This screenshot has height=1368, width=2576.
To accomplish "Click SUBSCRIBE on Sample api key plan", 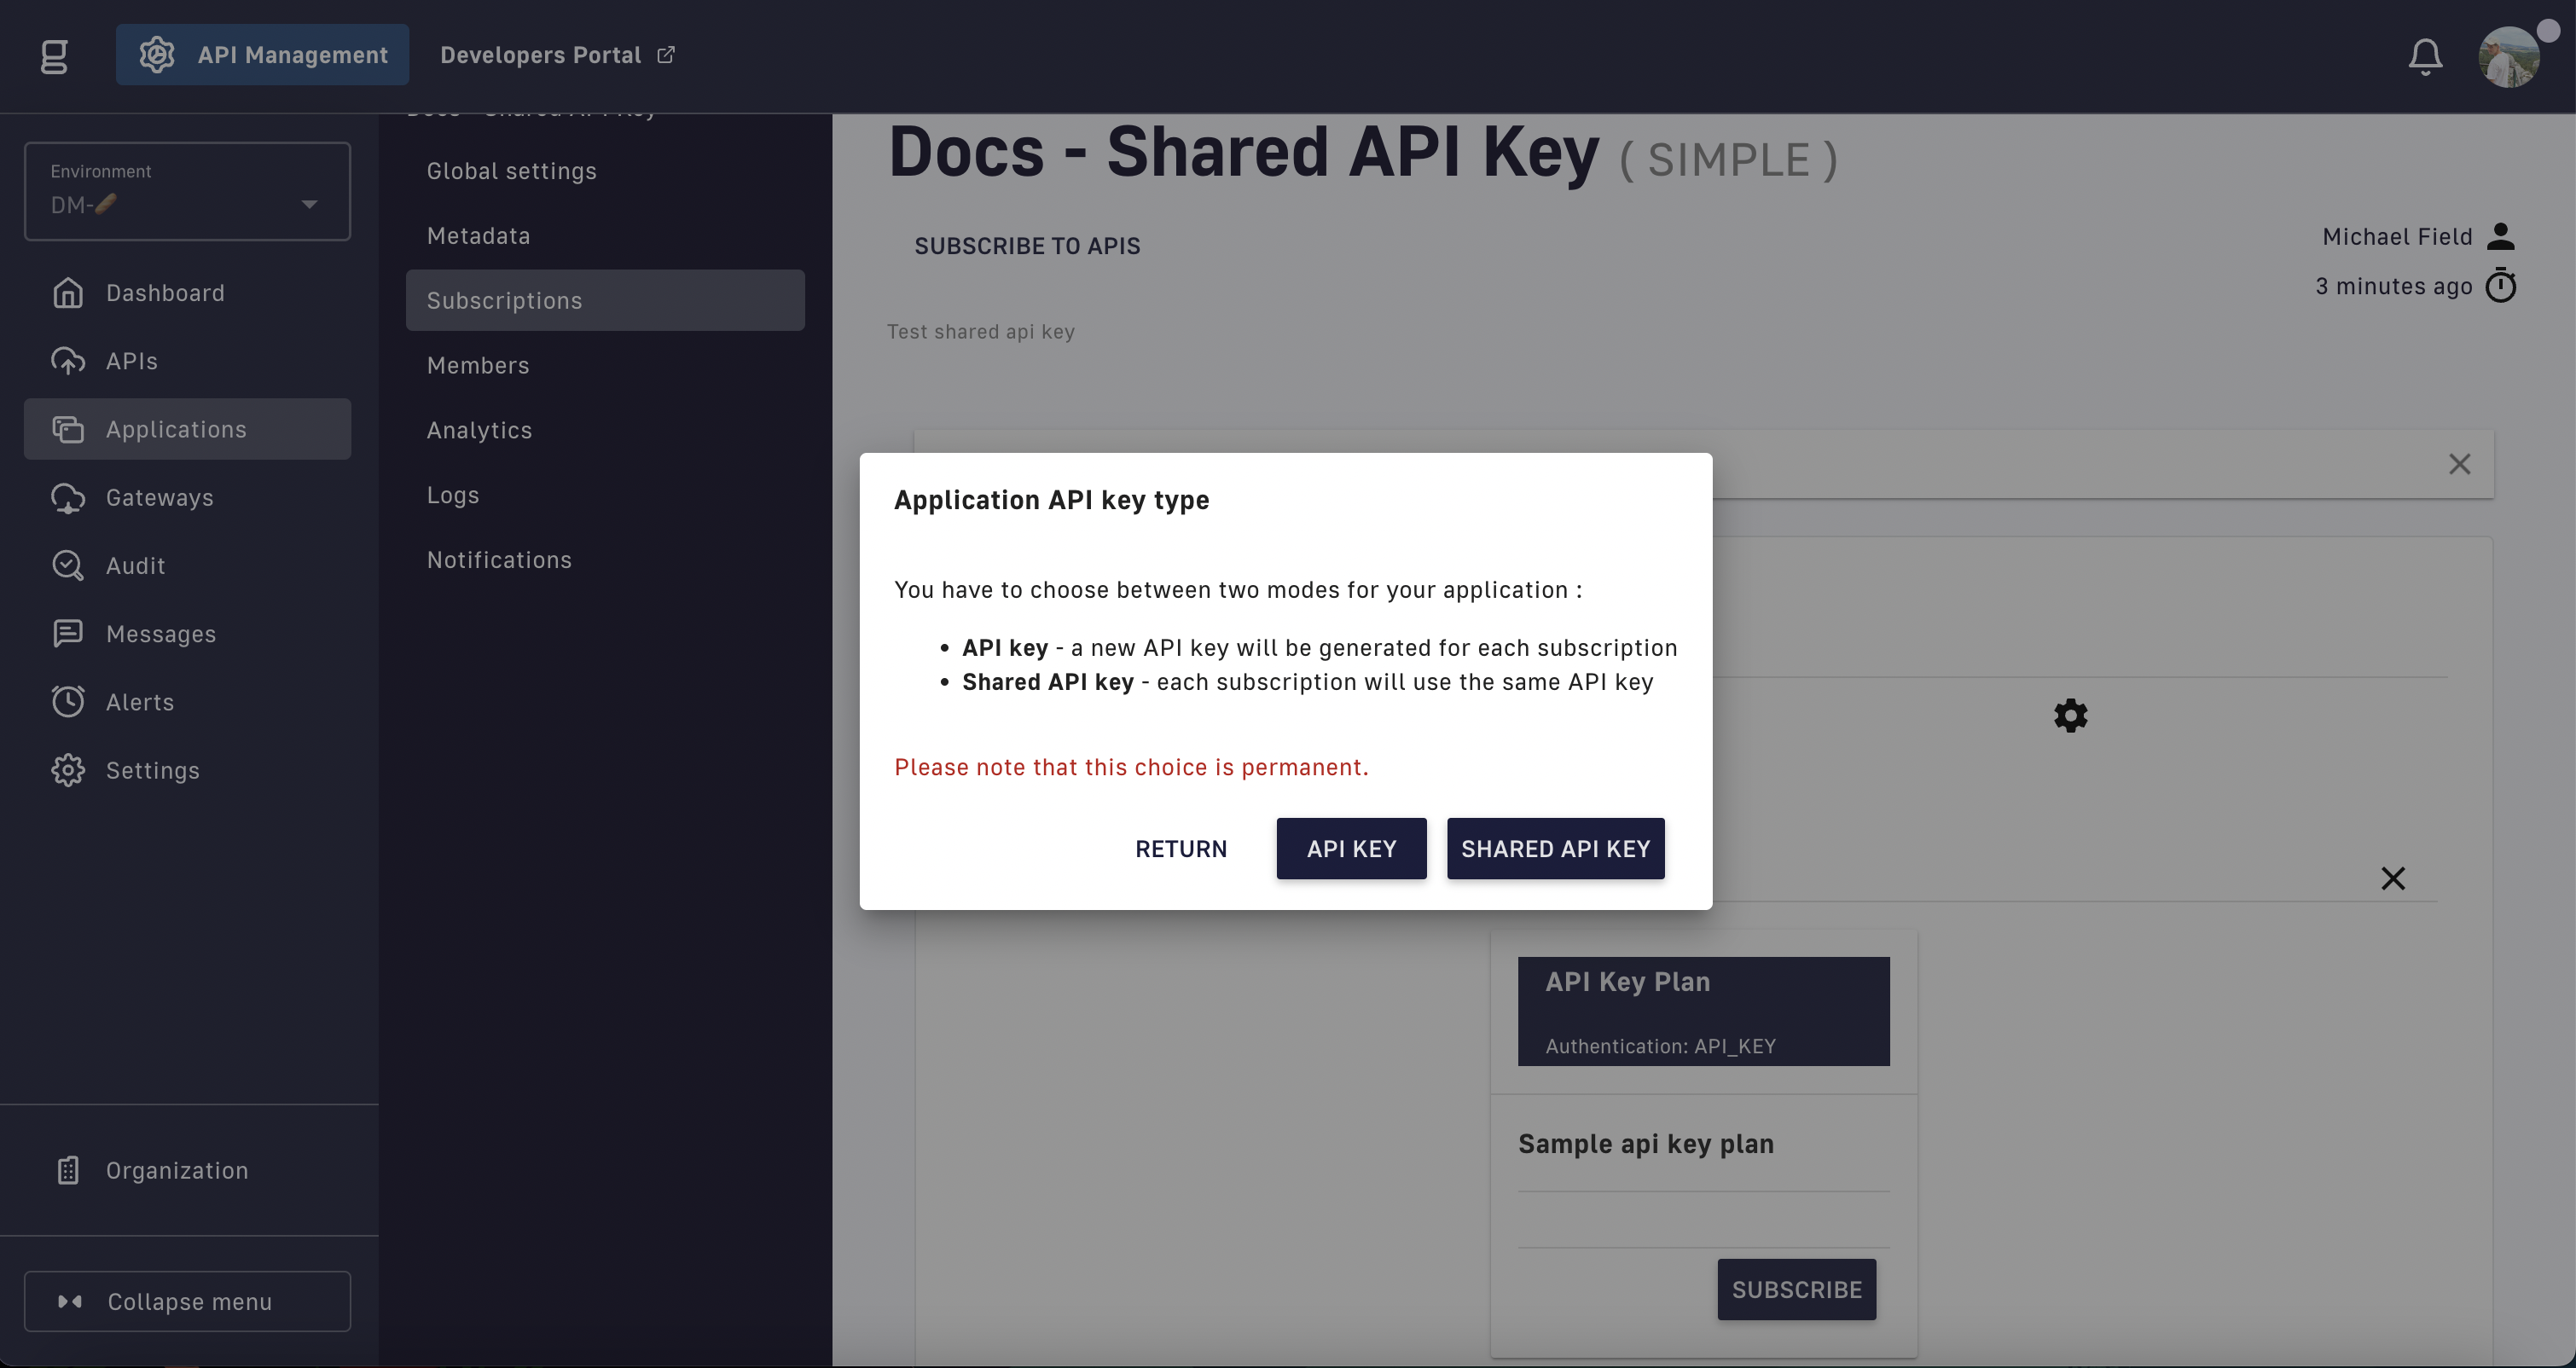I will click(x=1796, y=1289).
